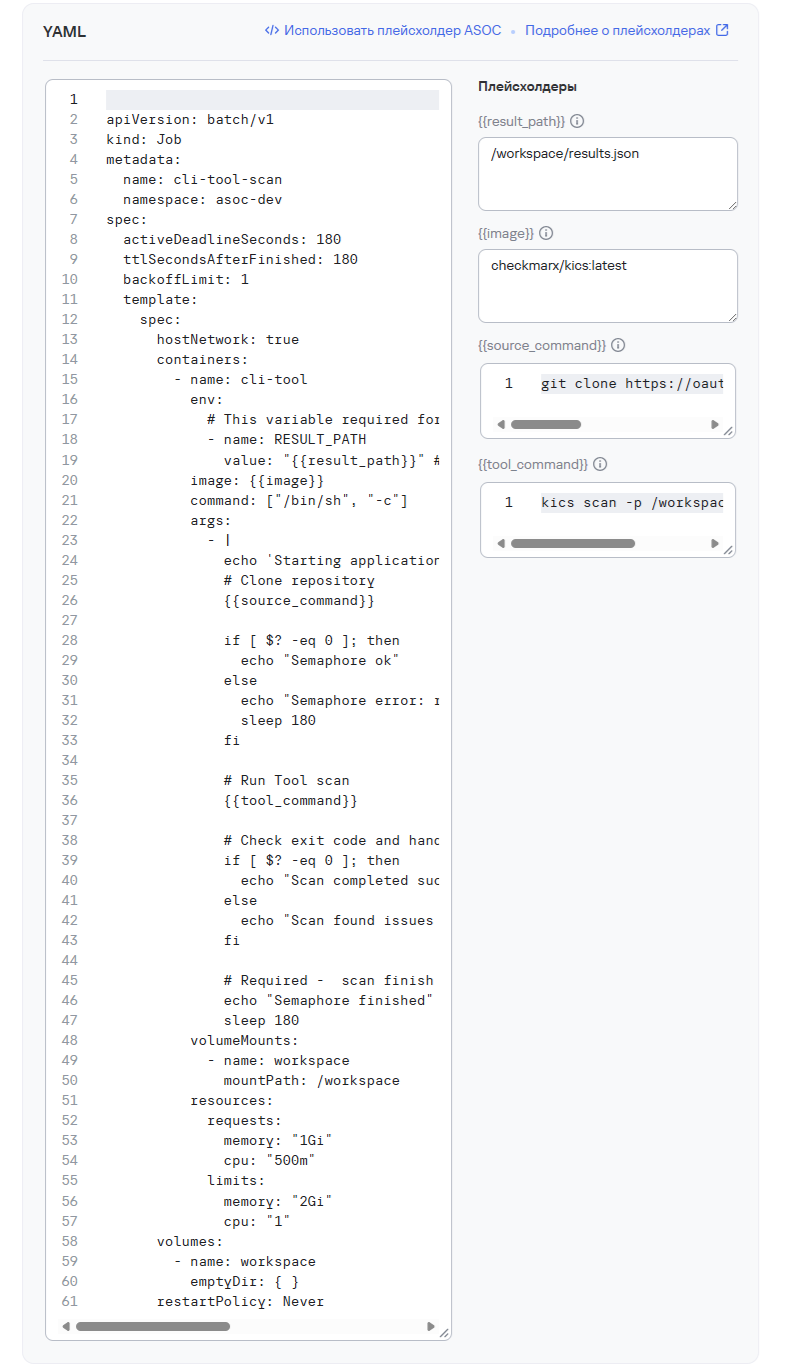Click resize handle of source_command editor
Image resolution: width=798 pixels, height=1368 pixels.
click(729, 431)
